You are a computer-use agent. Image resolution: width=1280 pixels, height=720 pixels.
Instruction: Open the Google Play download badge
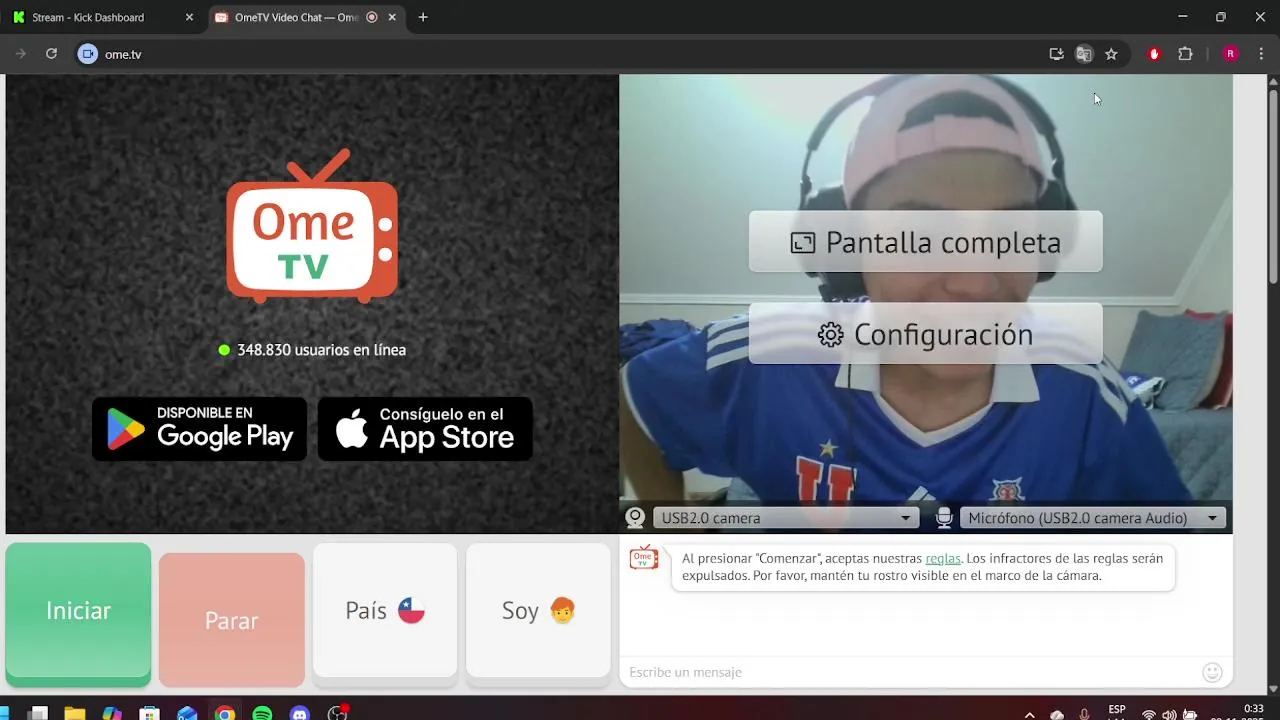click(199, 429)
